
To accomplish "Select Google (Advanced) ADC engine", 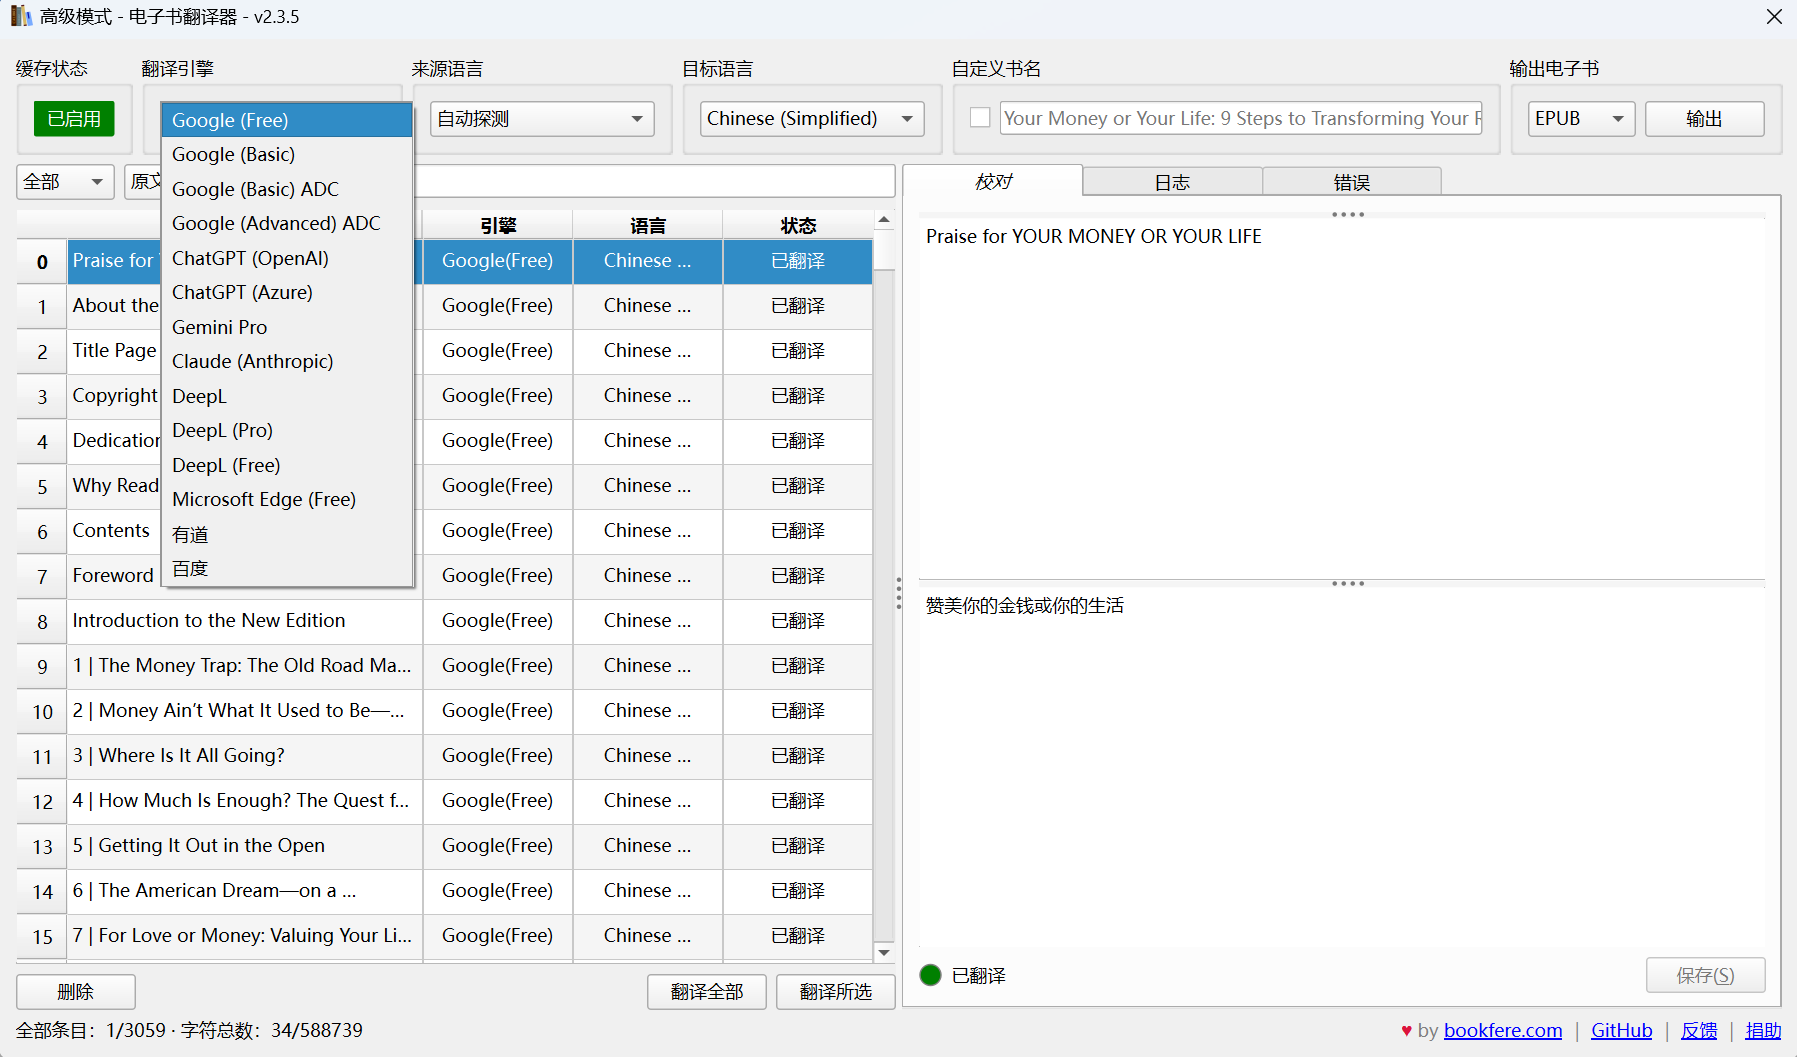I will tap(287, 223).
